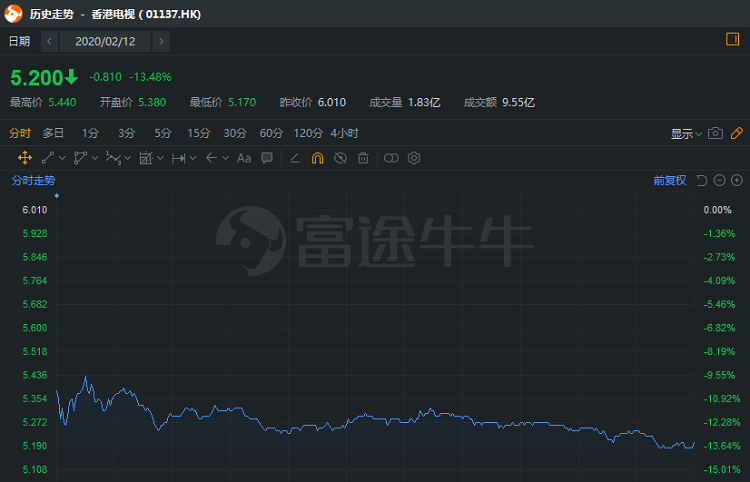Select the Aa text annotation tool

244,158
